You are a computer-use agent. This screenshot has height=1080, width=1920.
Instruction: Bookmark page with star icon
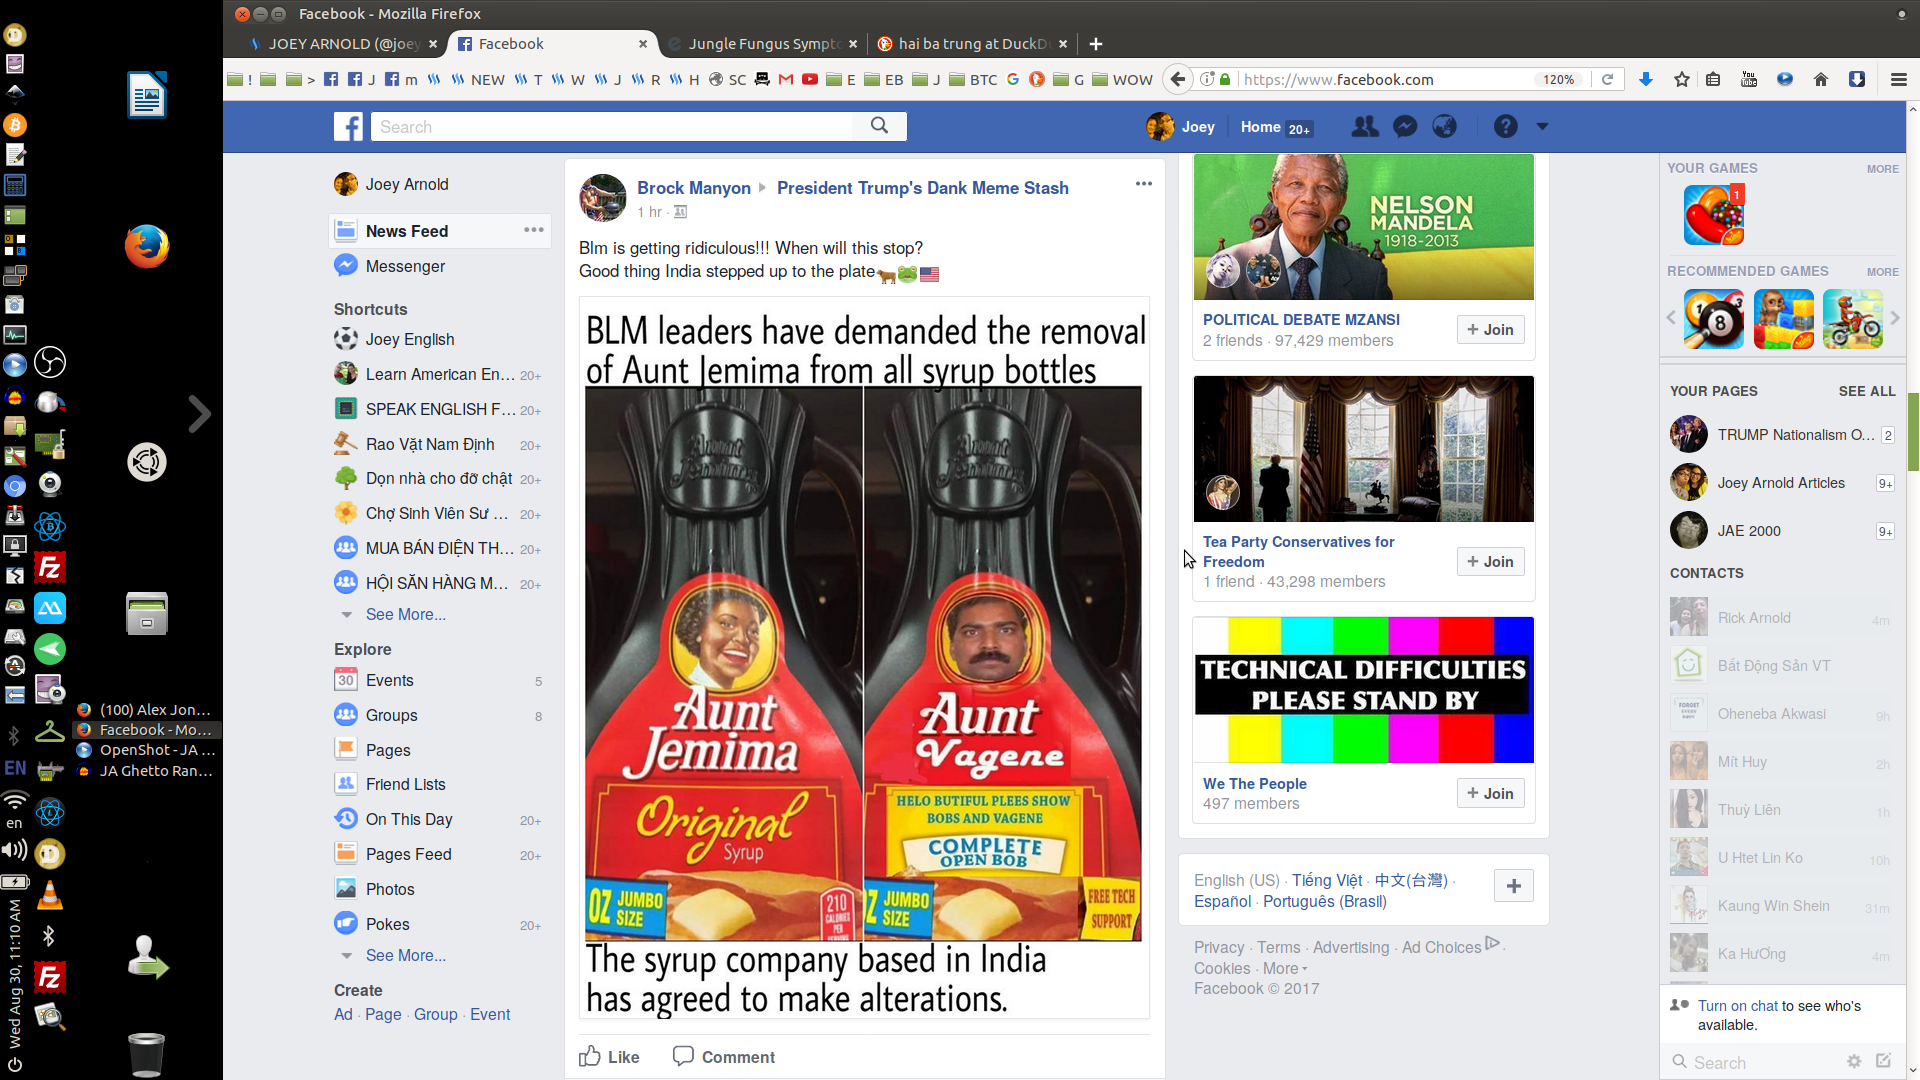tap(1682, 79)
